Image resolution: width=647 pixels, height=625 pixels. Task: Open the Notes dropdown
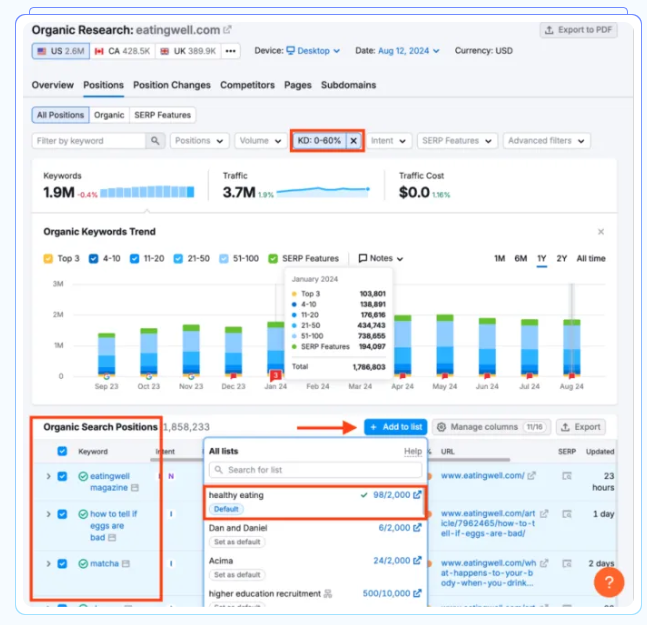coord(380,258)
